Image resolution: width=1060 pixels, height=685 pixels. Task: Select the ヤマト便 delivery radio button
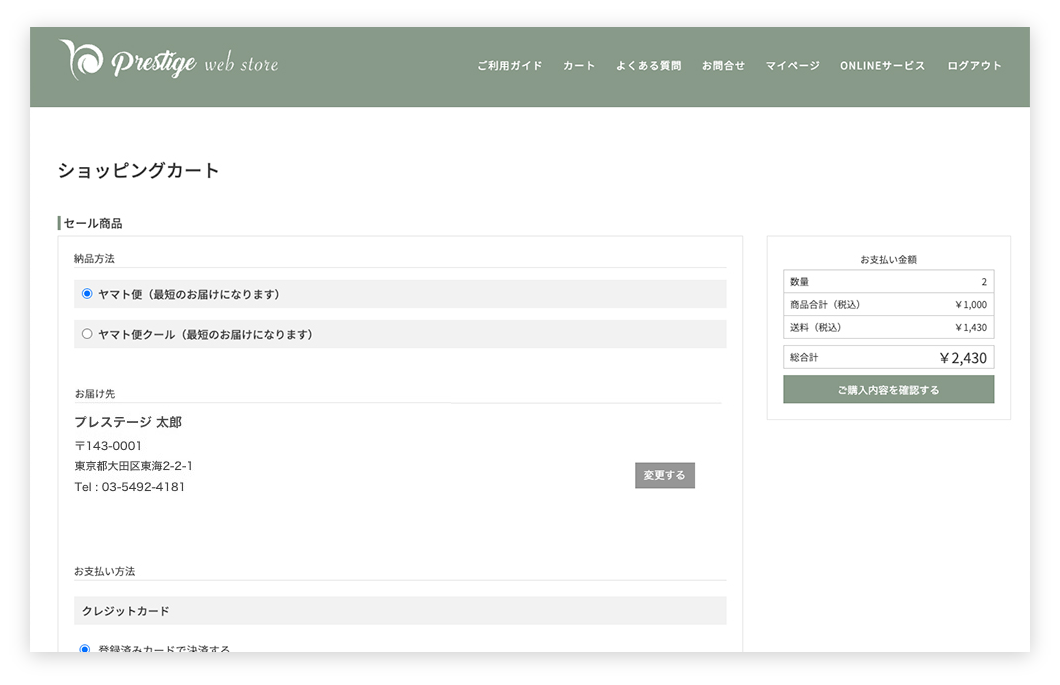pos(87,294)
